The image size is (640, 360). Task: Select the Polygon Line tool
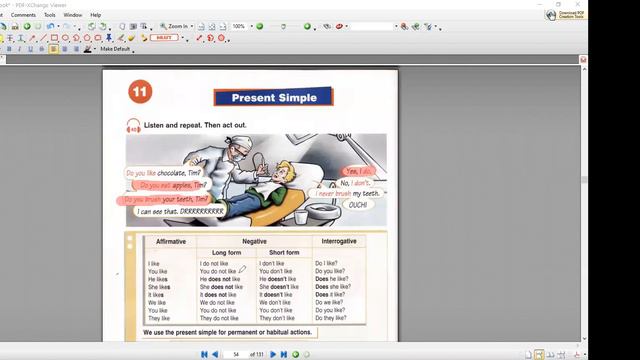76,38
